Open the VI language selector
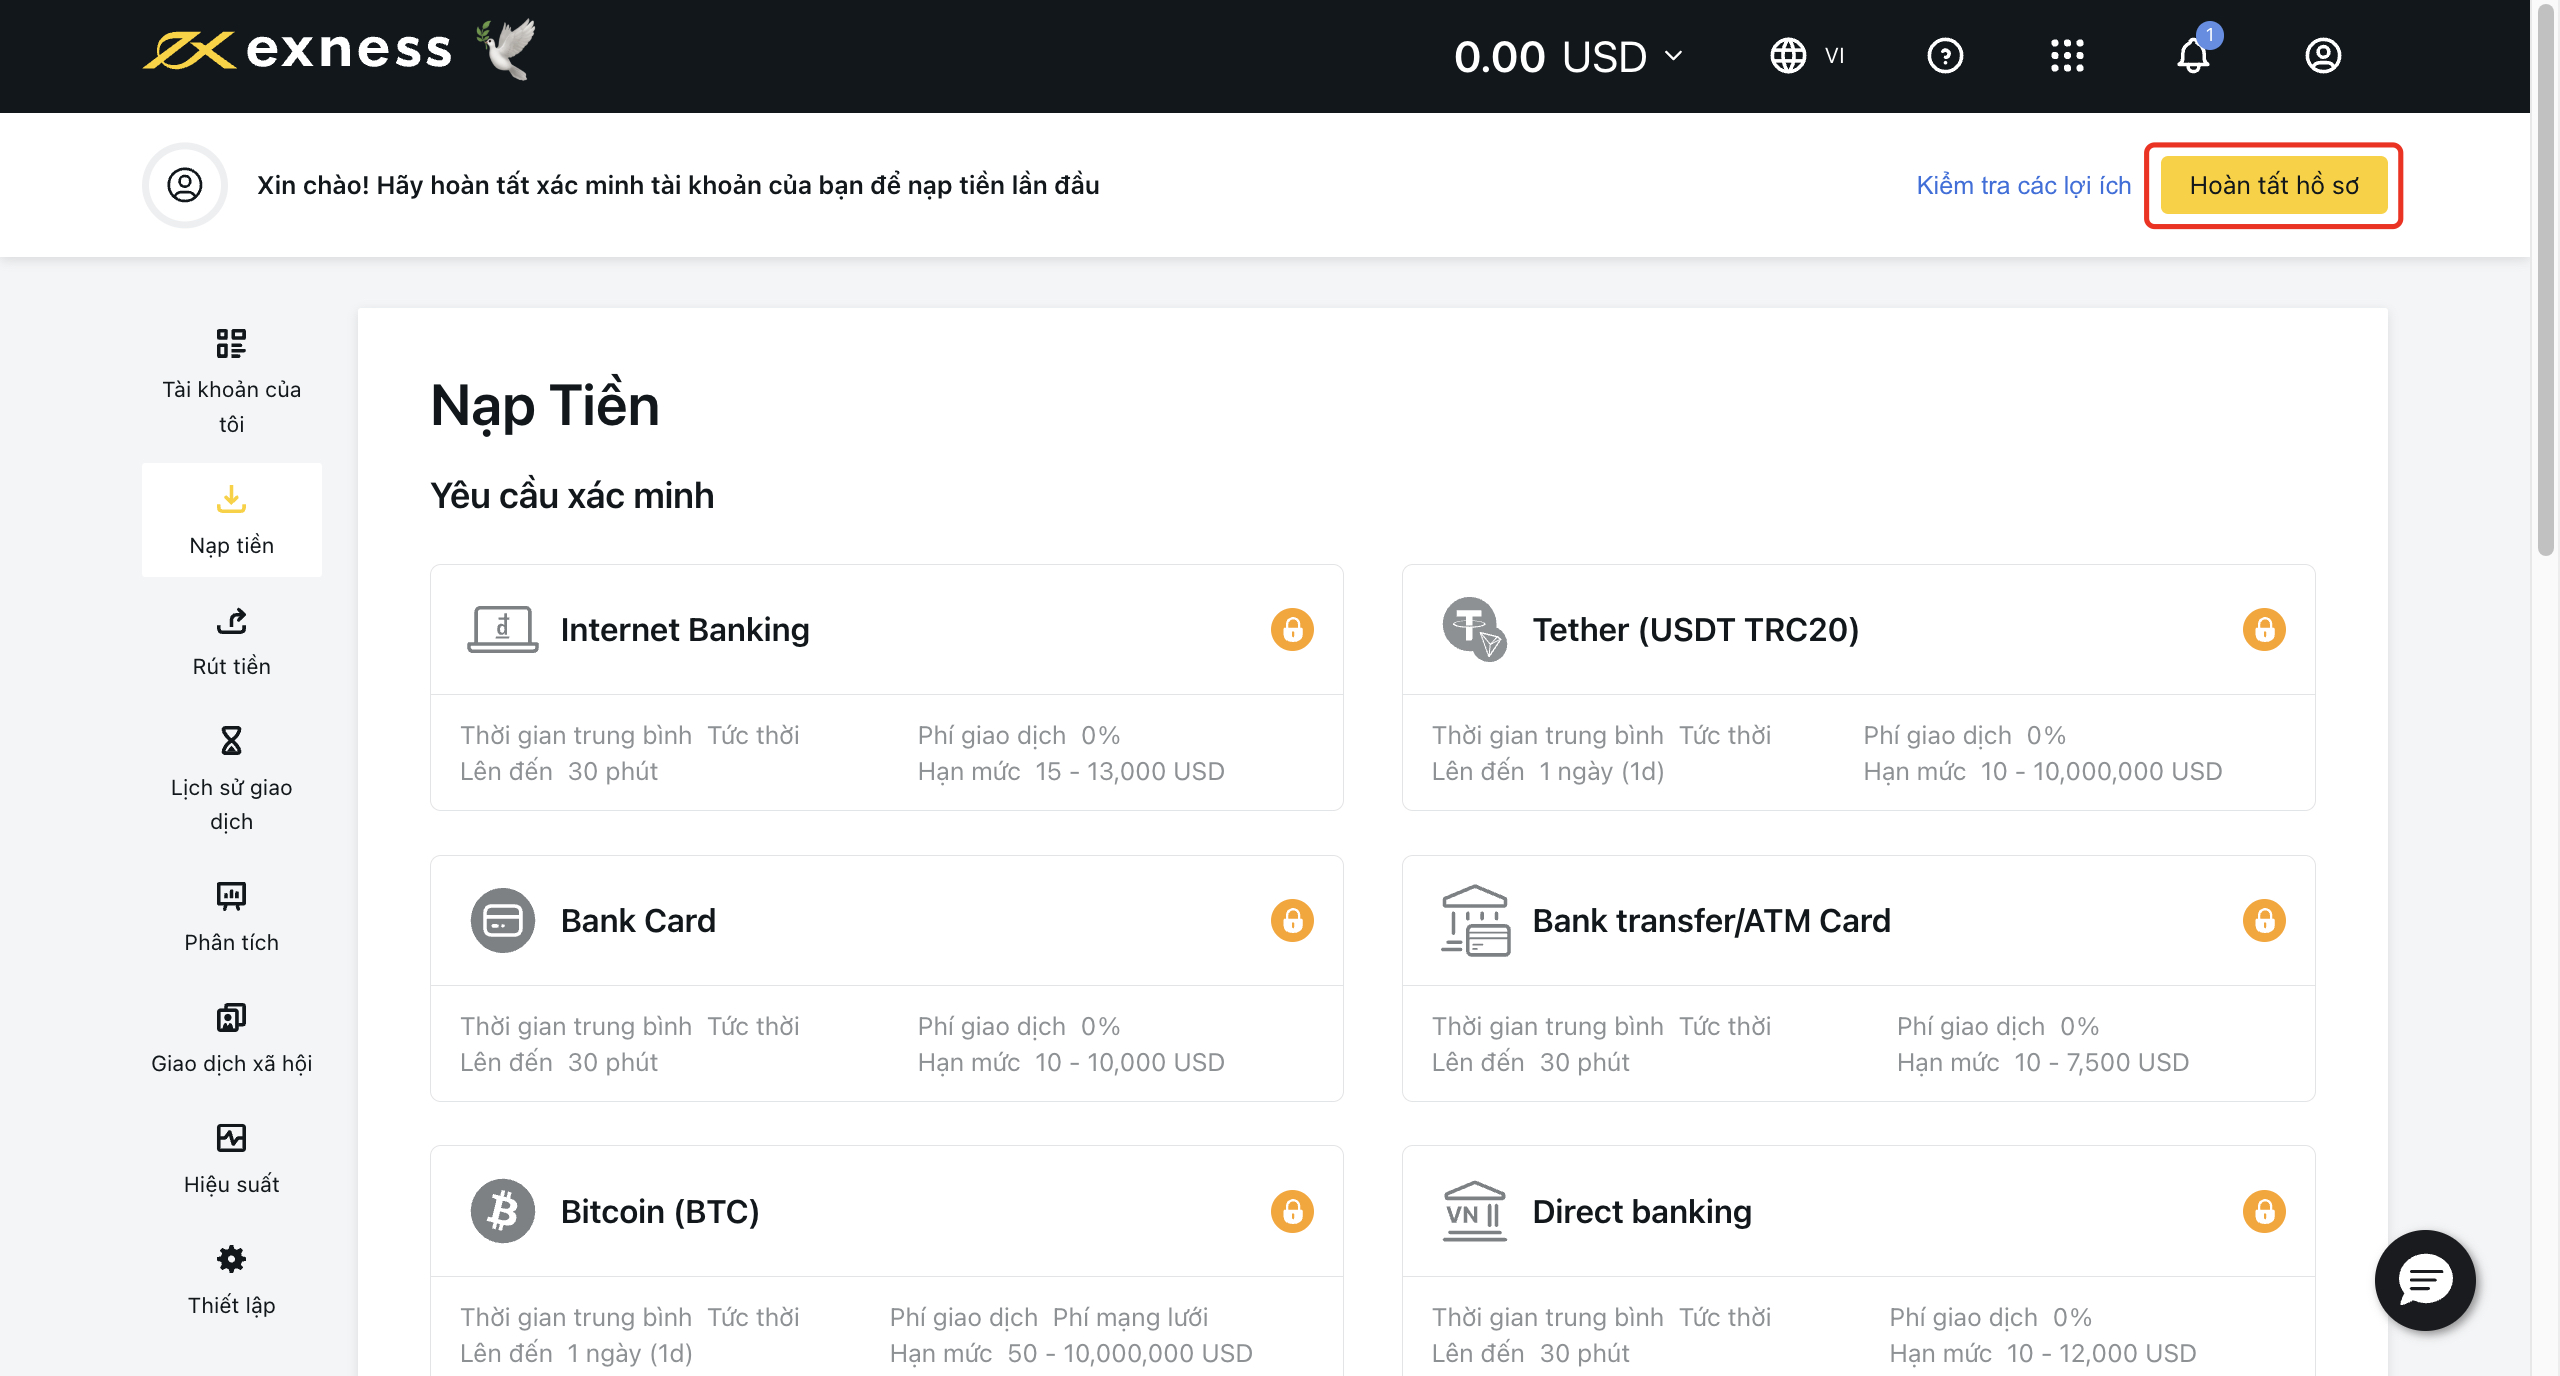The height and width of the screenshot is (1376, 2560). point(1808,55)
